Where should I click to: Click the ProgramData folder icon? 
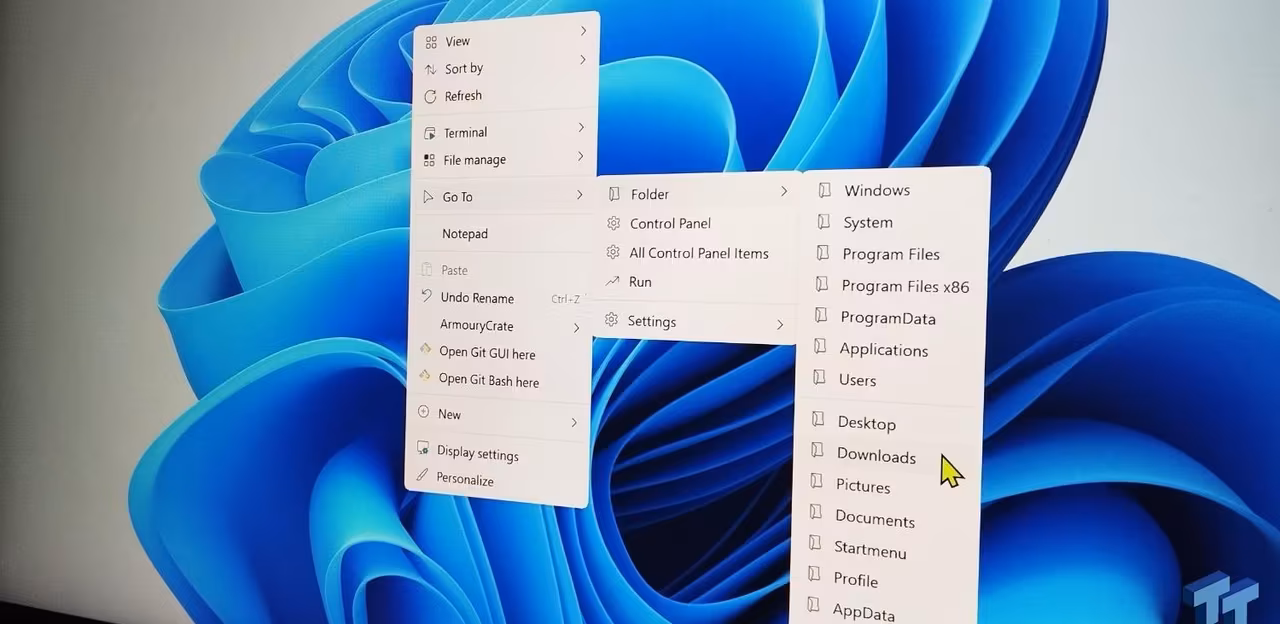[821, 316]
